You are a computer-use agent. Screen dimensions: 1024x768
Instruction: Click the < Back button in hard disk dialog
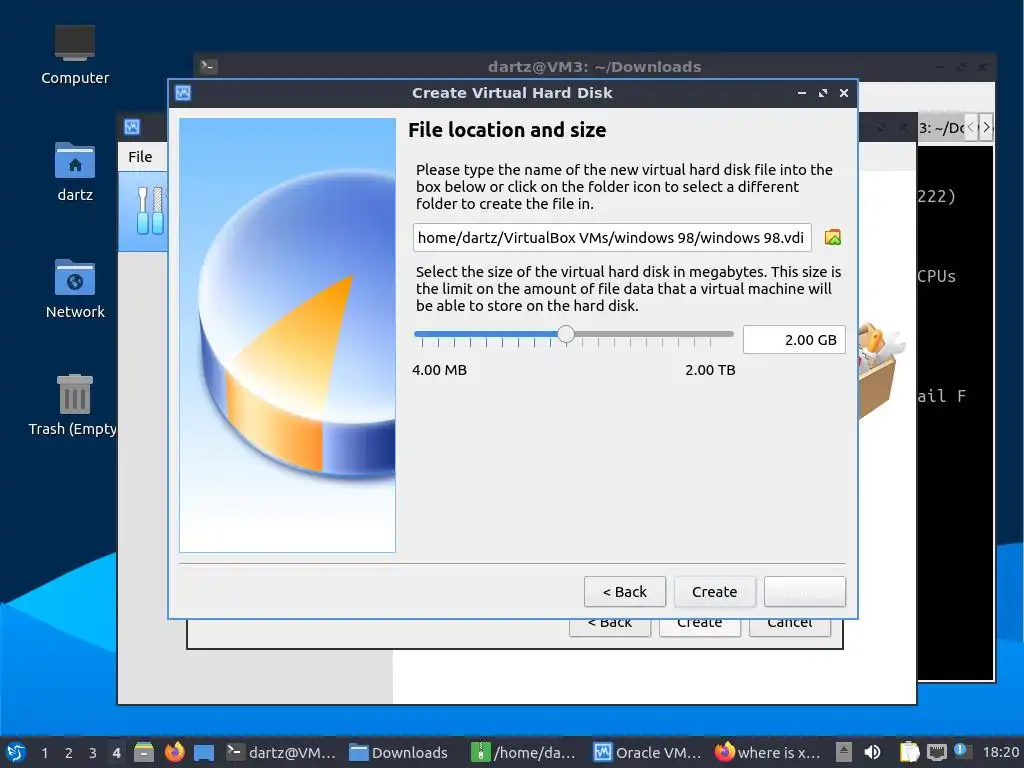point(624,592)
